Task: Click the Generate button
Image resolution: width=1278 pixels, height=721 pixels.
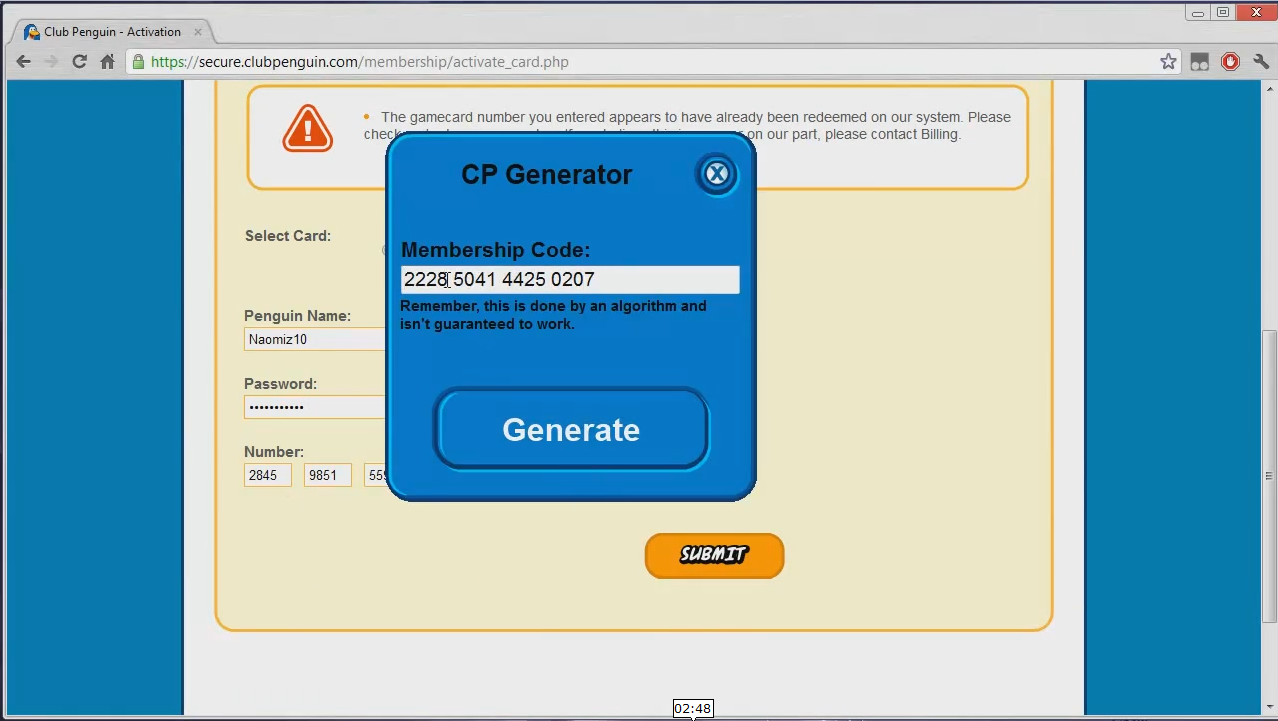Action: tap(571, 429)
